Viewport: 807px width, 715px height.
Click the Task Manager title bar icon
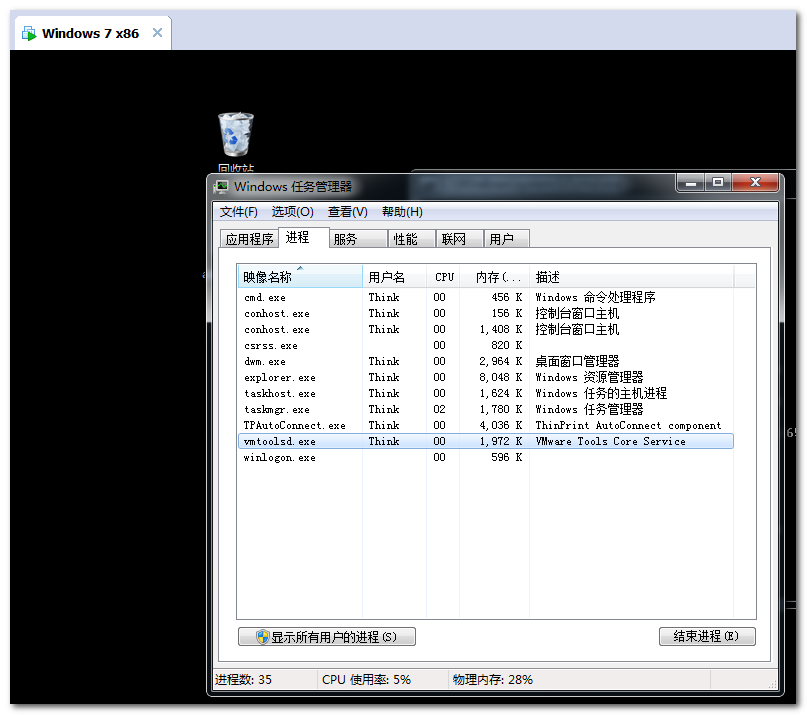(x=222, y=186)
